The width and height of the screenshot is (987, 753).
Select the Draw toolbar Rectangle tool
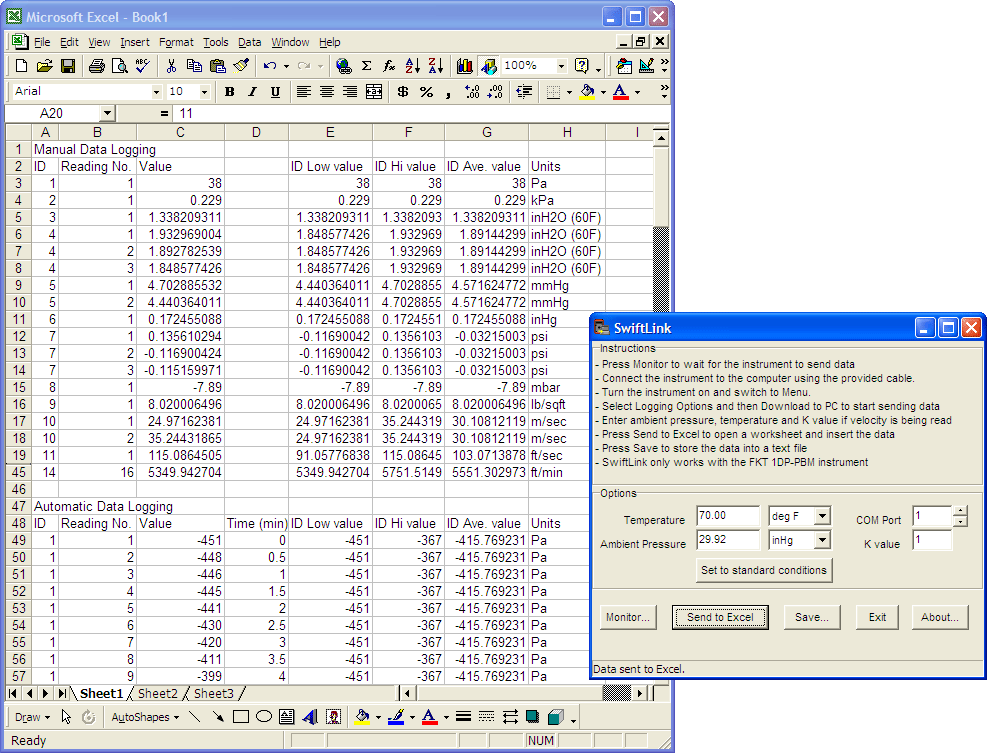(240, 716)
